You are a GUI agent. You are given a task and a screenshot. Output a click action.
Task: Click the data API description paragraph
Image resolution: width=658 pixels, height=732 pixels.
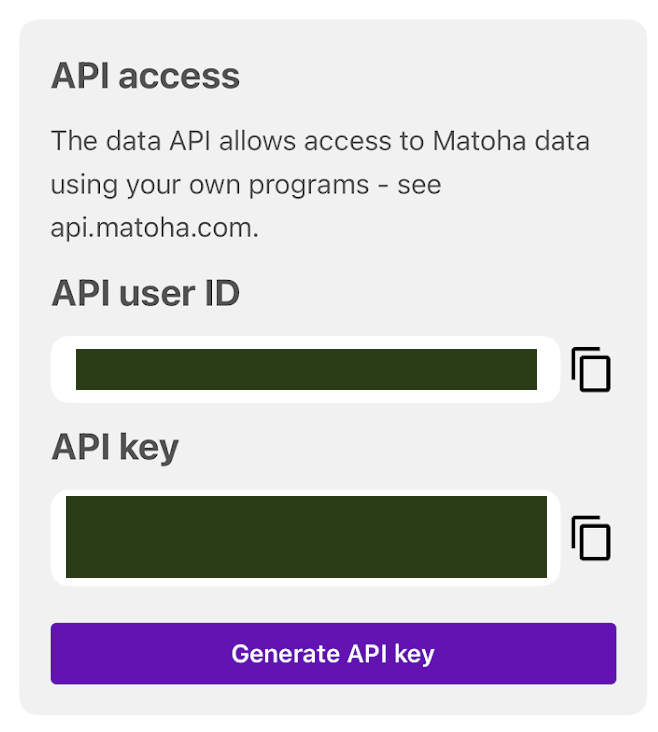tap(320, 183)
